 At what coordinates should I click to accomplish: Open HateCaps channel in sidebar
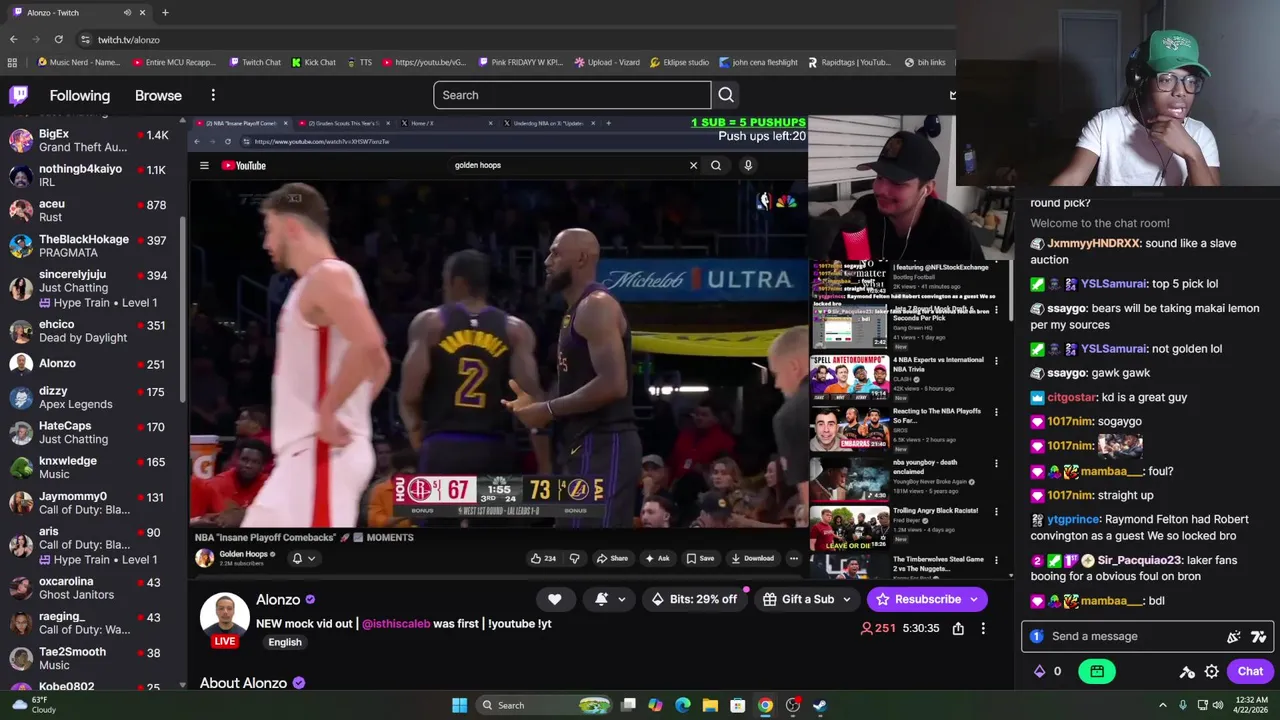(x=90, y=433)
